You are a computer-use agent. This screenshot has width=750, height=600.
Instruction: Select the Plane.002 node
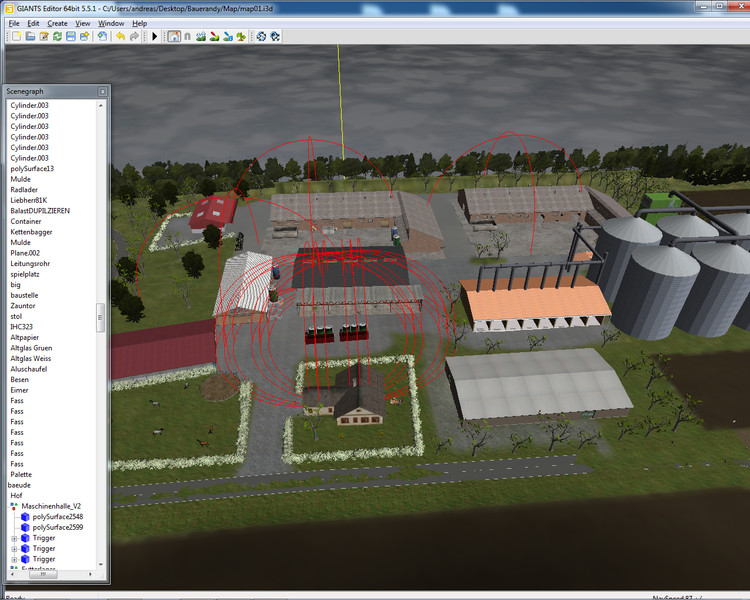click(25, 253)
